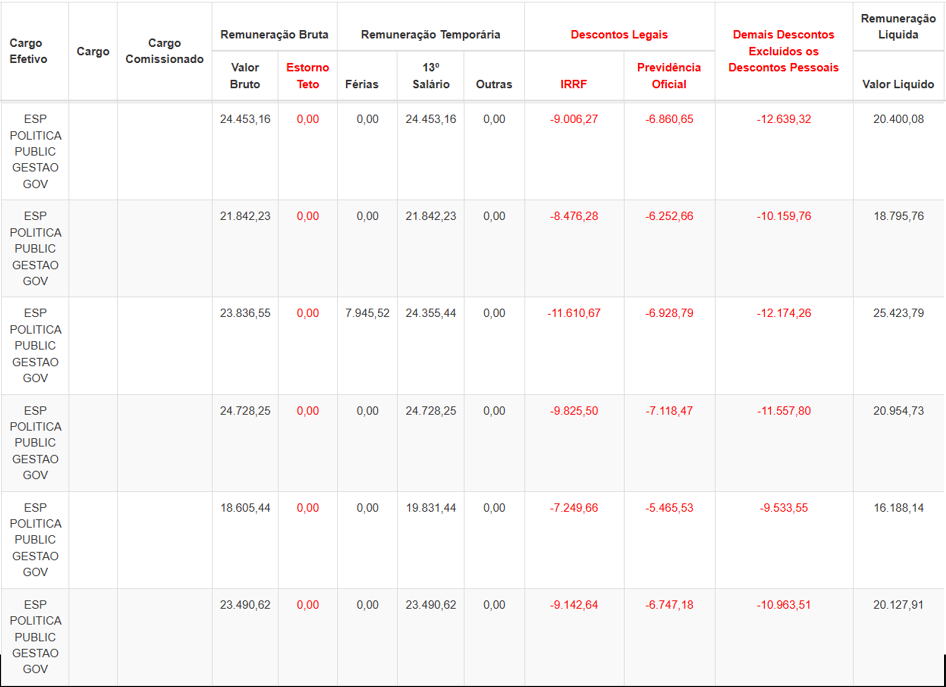Click the IRRF column header

point(574,84)
